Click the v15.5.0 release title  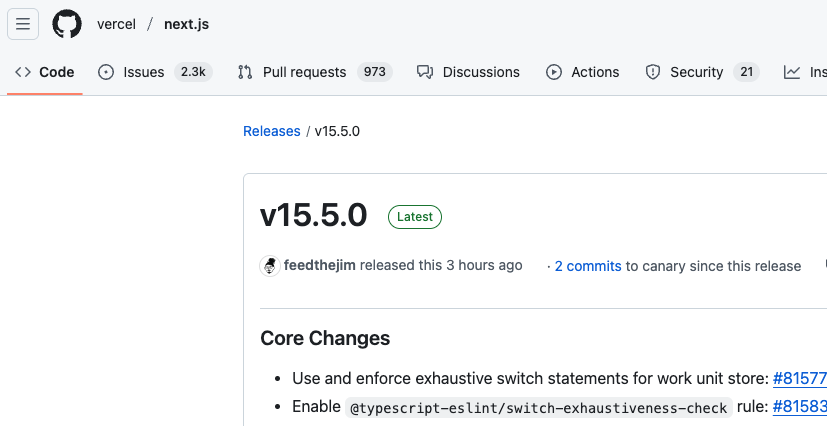[314, 216]
